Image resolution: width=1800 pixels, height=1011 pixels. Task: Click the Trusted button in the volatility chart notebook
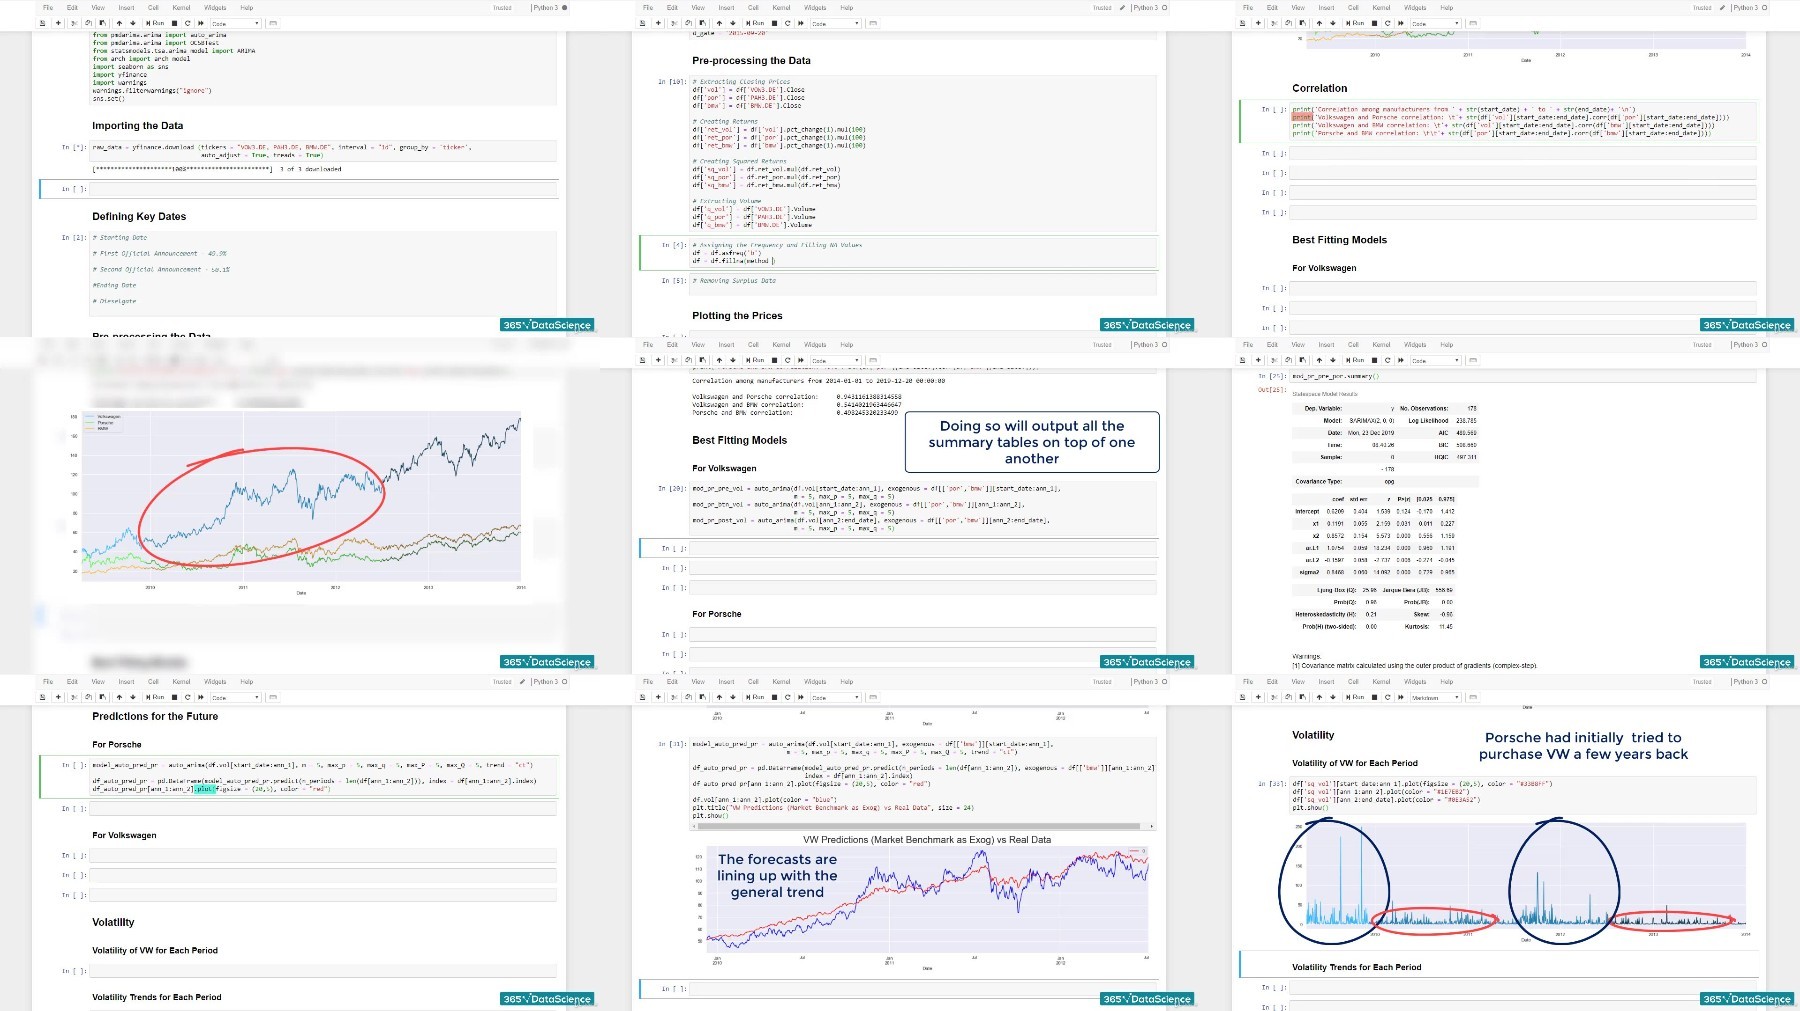pyautogui.click(x=1702, y=682)
